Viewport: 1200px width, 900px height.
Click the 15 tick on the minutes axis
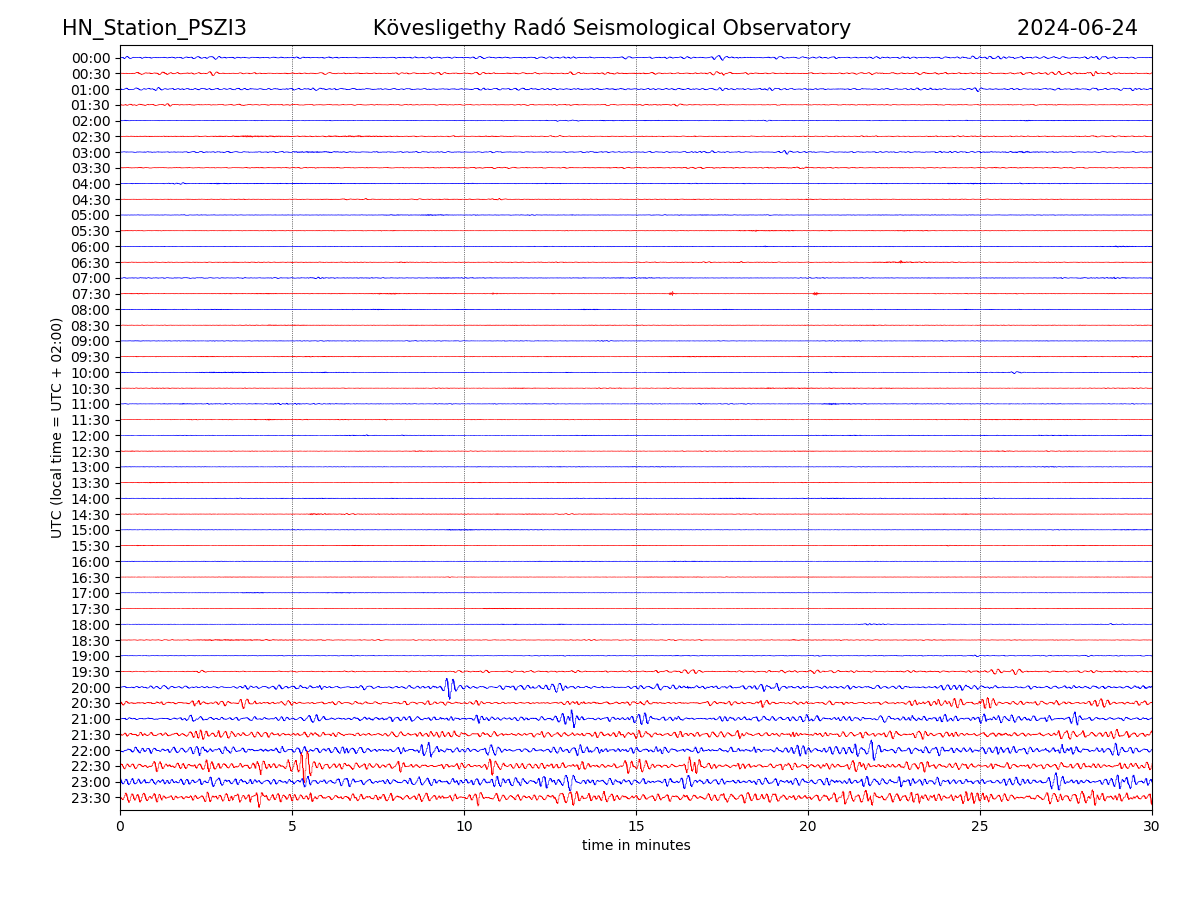(636, 826)
